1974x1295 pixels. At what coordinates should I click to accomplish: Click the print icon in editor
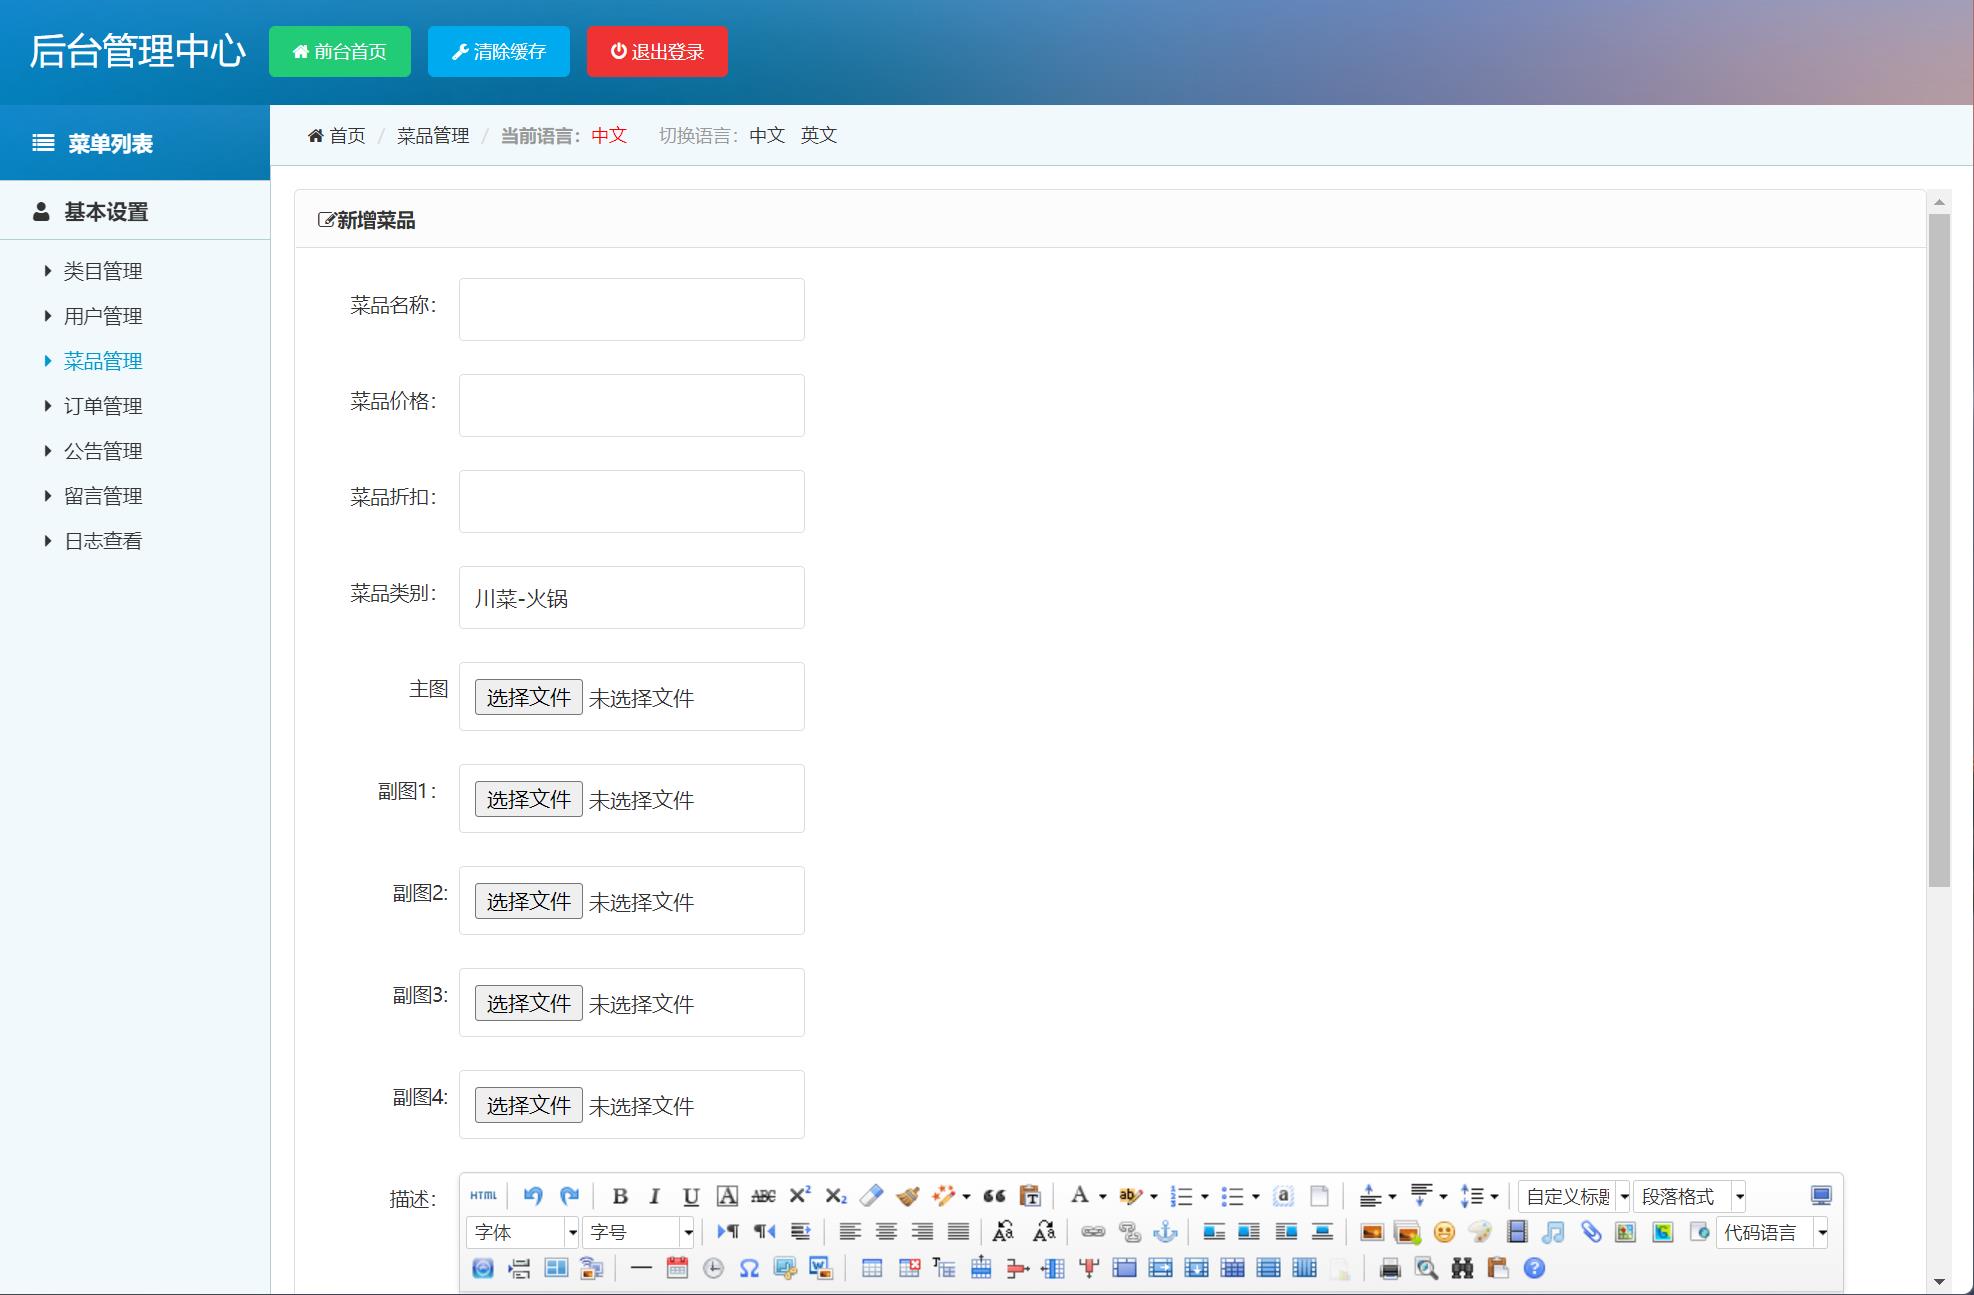click(1390, 1269)
